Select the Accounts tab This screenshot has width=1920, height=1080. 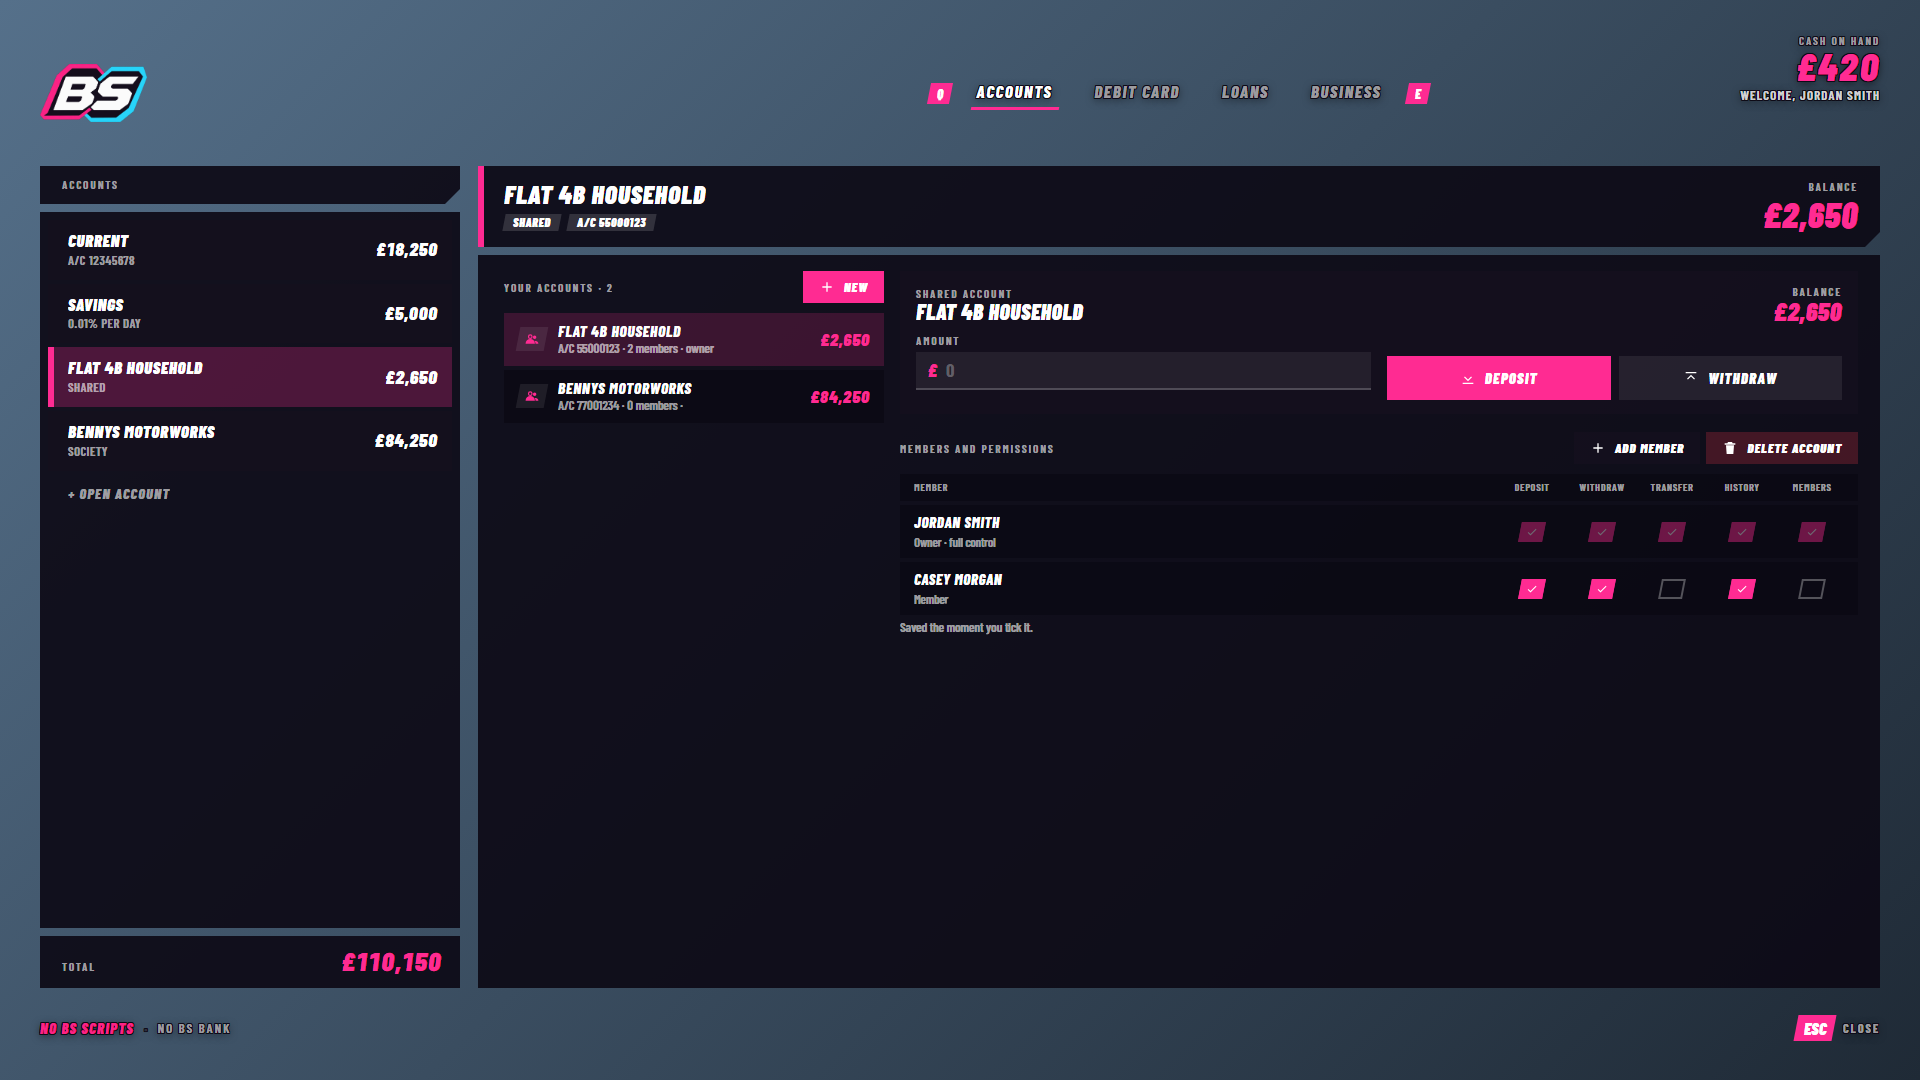click(1014, 93)
